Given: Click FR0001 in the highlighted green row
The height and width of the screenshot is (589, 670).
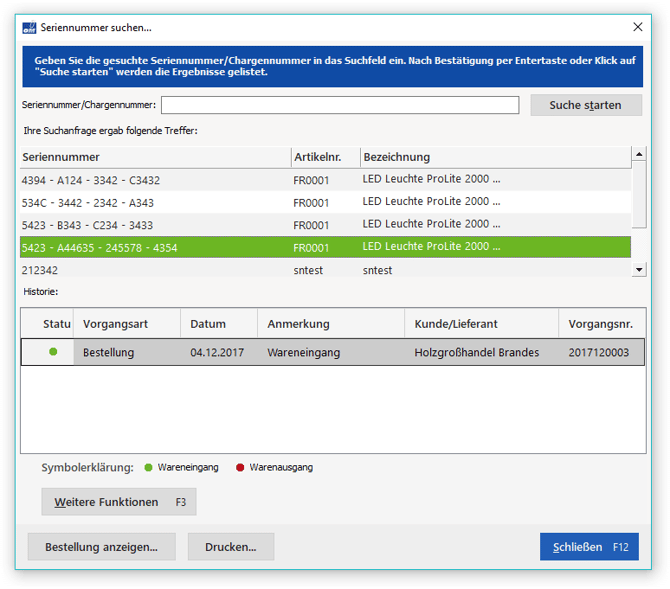Looking at the screenshot, I should click(311, 248).
